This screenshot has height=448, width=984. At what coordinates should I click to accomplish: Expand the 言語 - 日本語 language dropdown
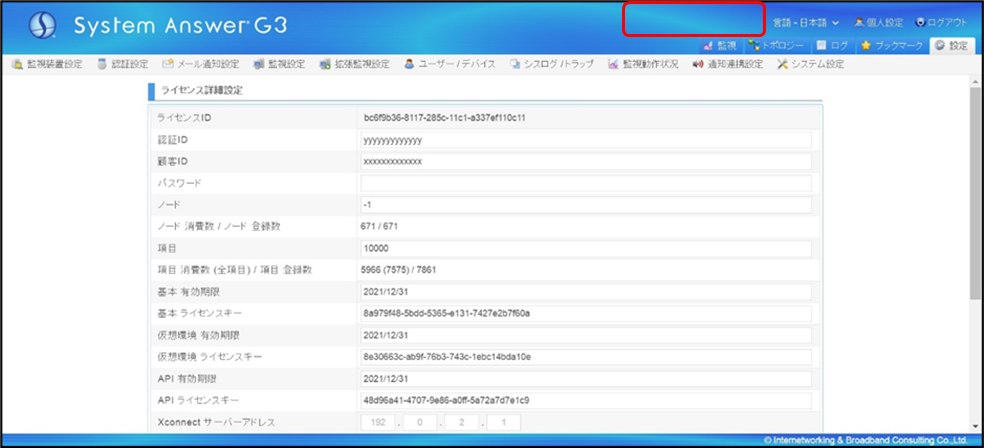click(x=805, y=22)
